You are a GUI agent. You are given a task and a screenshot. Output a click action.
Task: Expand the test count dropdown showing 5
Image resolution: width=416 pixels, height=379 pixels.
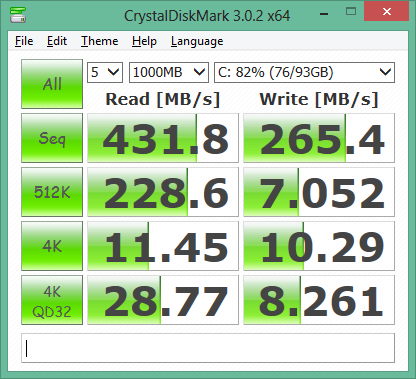tap(105, 72)
